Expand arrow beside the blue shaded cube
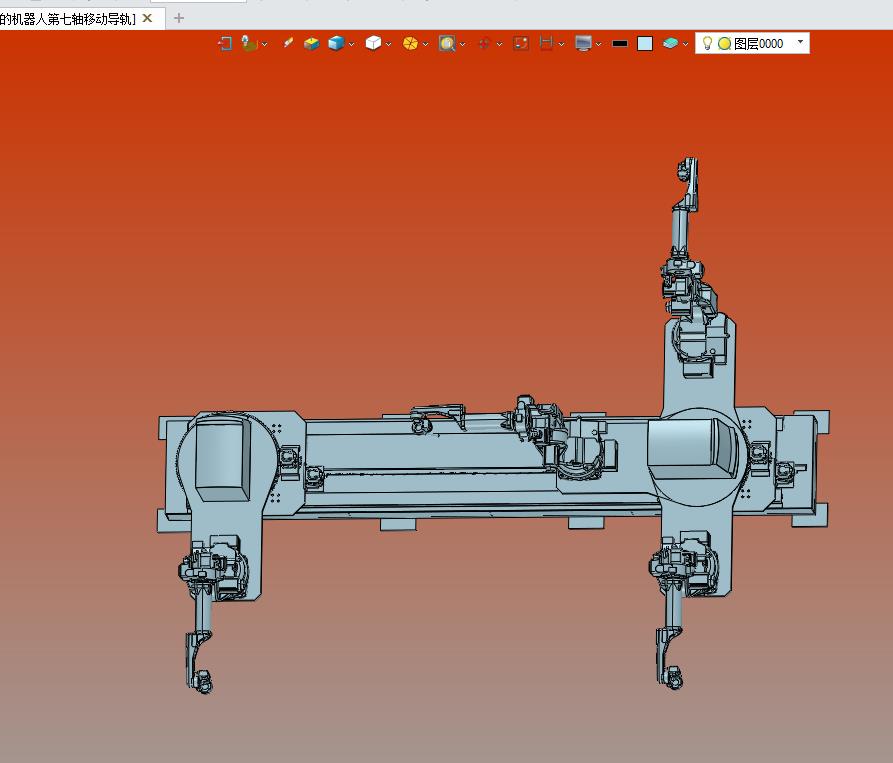 click(352, 44)
